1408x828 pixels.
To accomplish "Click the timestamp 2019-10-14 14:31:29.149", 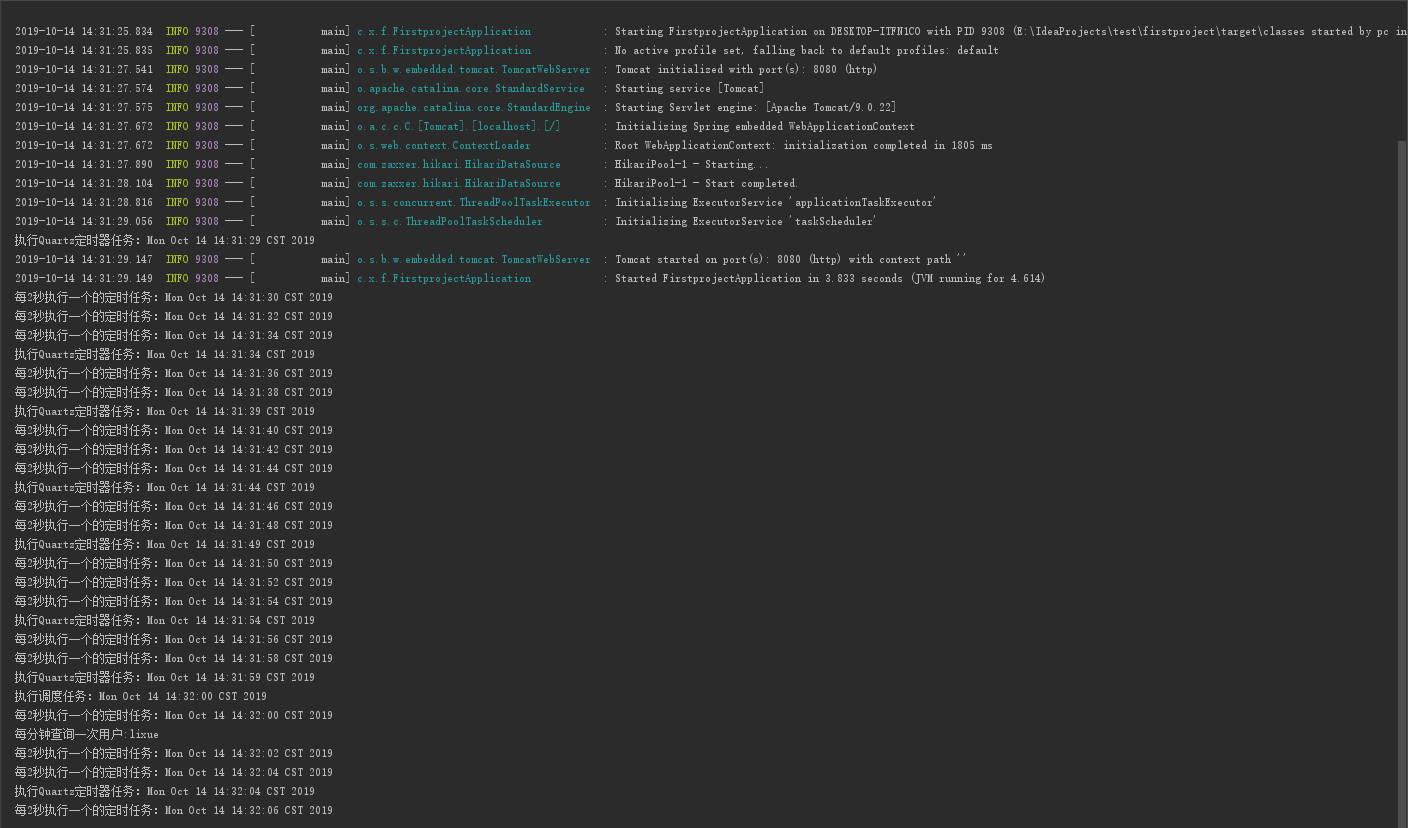I will point(84,279).
